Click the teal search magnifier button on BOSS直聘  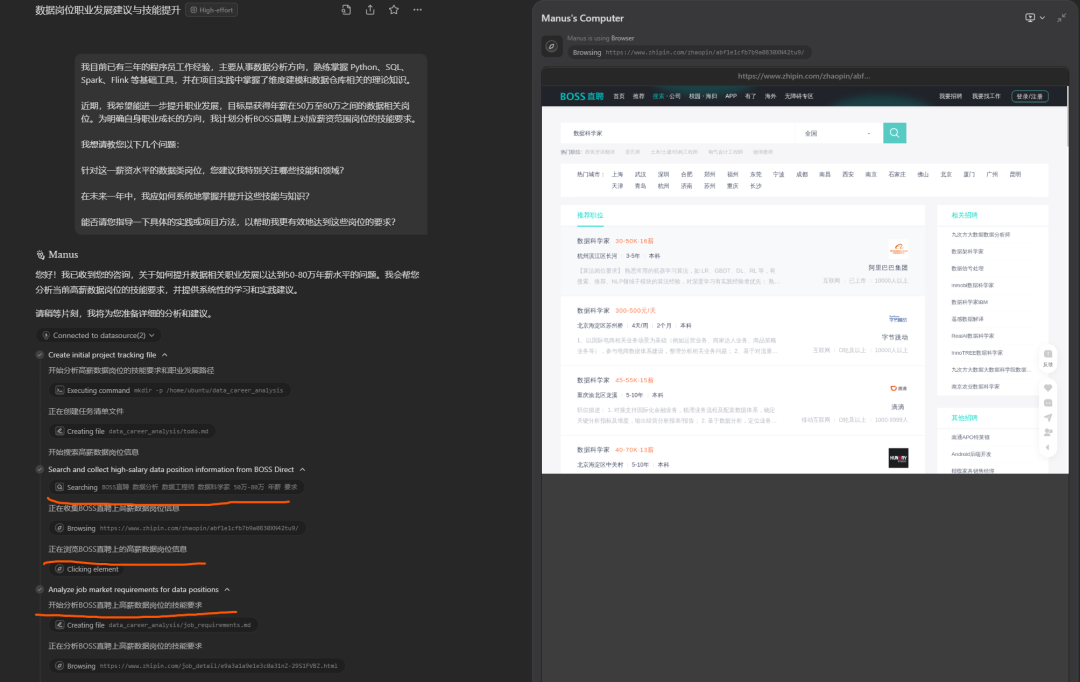(x=894, y=133)
